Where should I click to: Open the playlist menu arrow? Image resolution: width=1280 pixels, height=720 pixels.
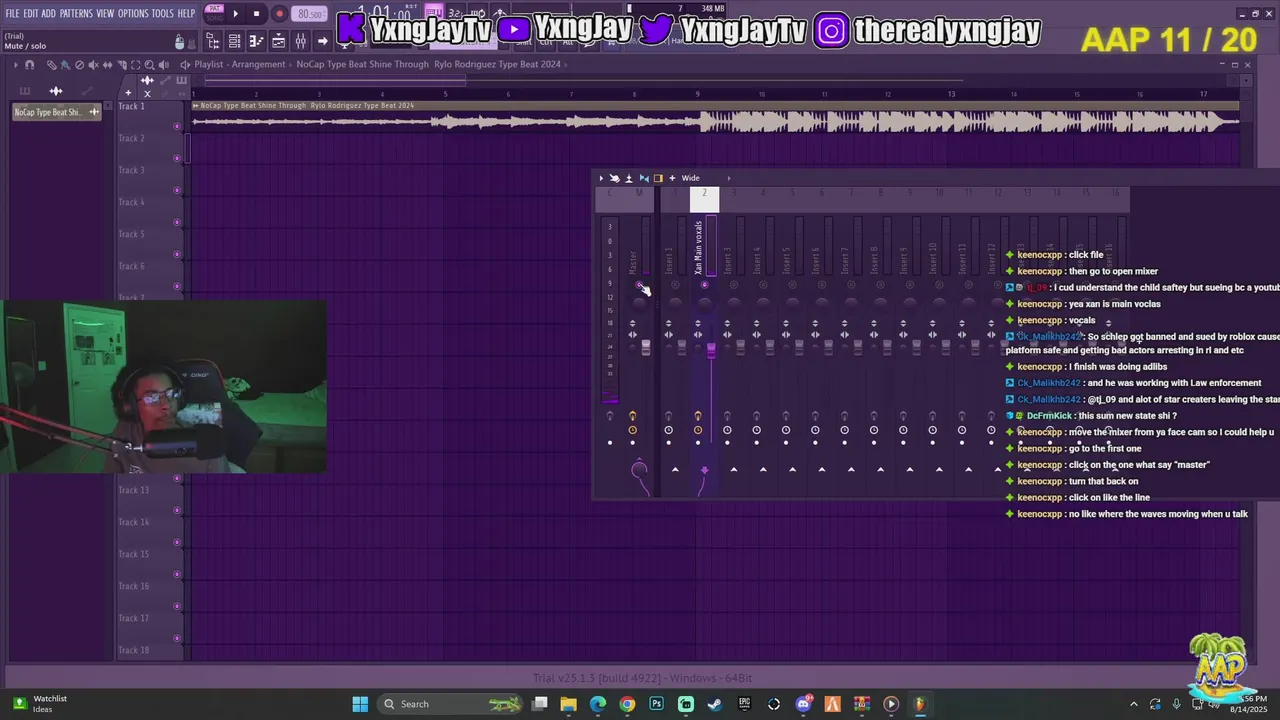point(15,65)
